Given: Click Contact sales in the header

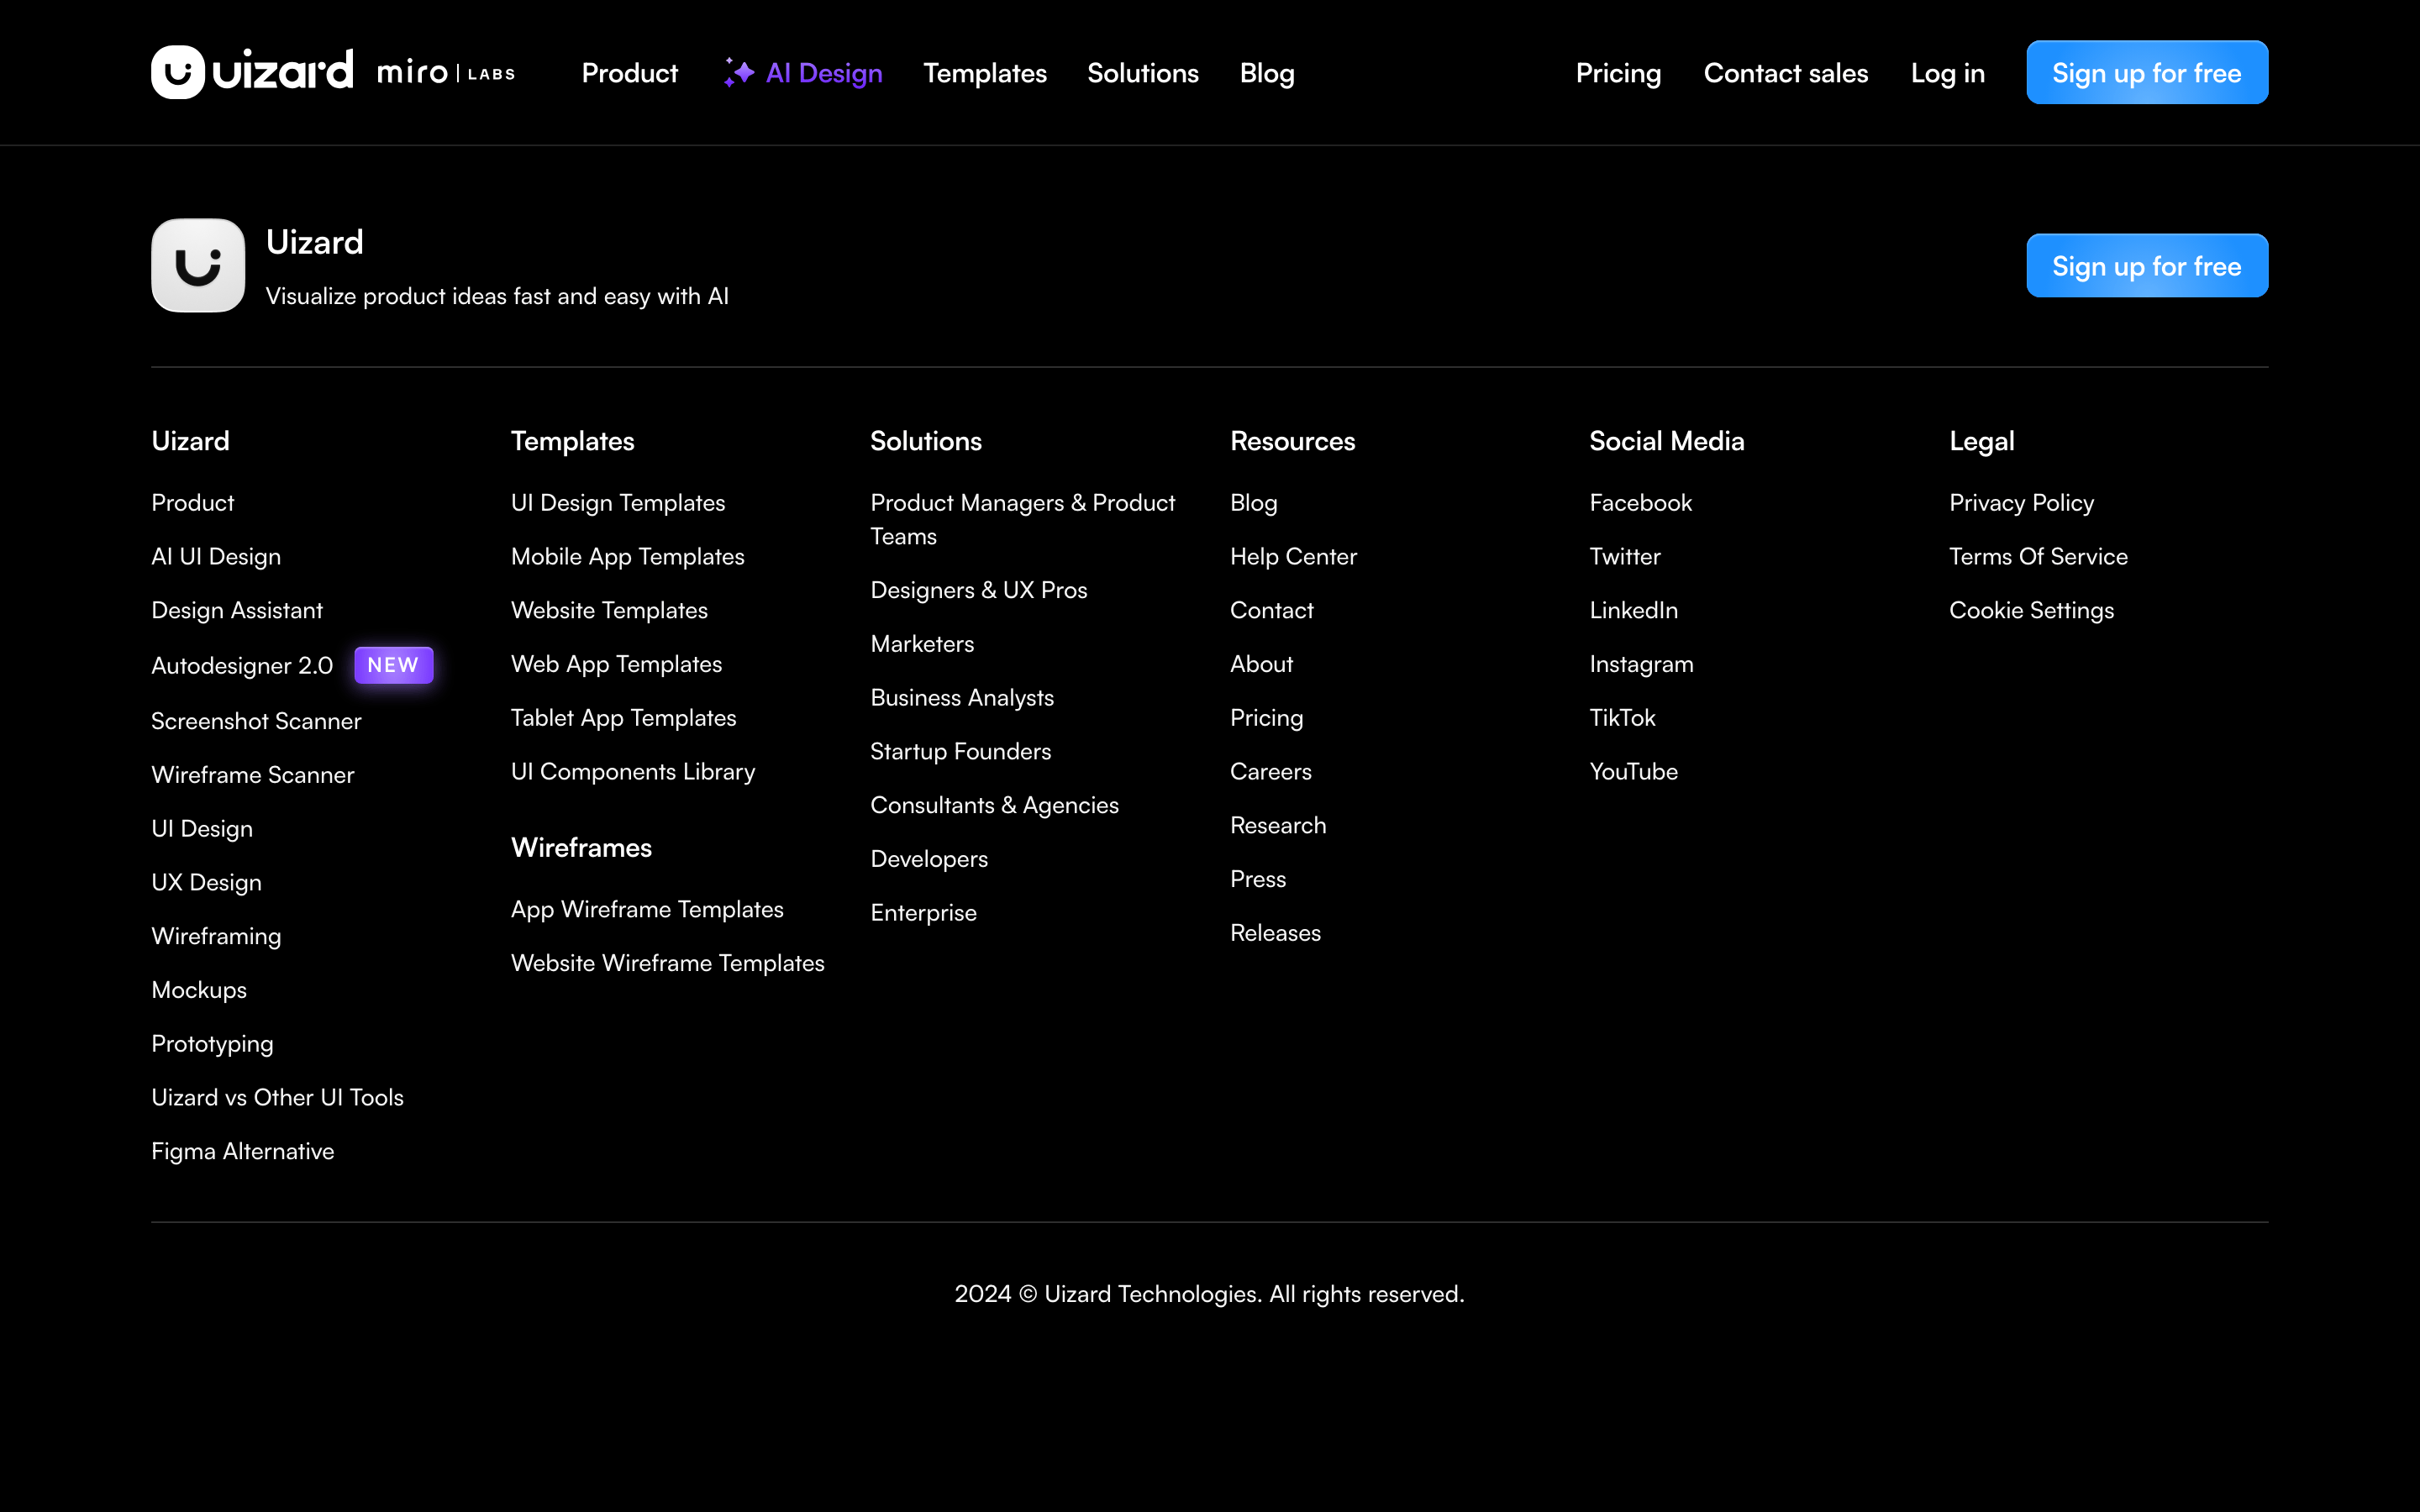Looking at the screenshot, I should pyautogui.click(x=1786, y=73).
